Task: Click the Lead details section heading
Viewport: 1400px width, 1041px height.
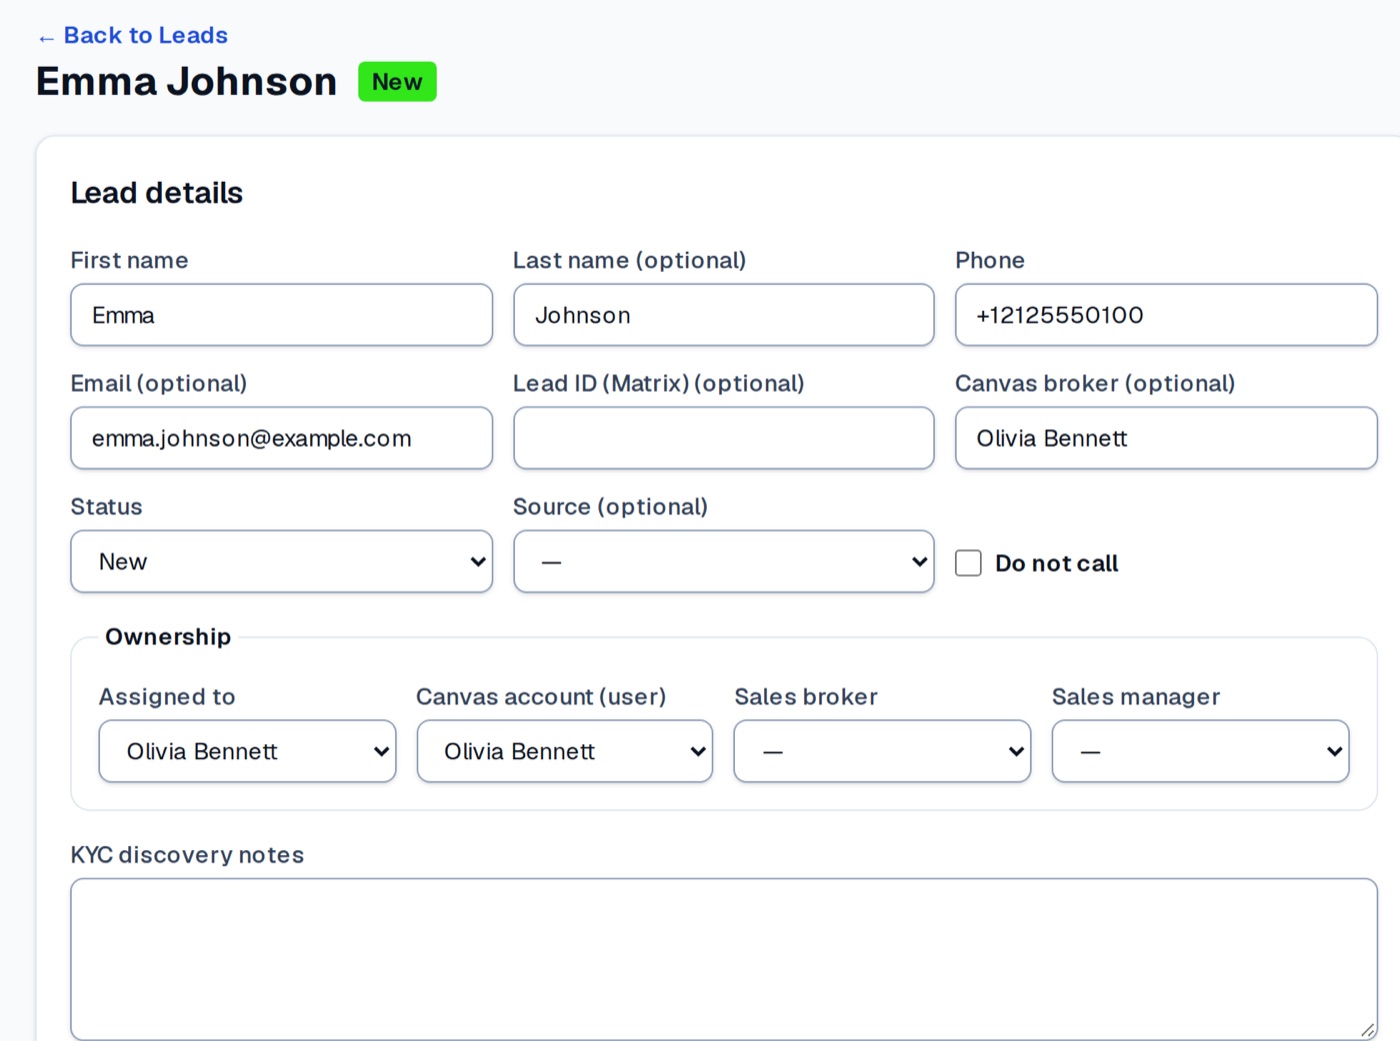Action: (157, 193)
